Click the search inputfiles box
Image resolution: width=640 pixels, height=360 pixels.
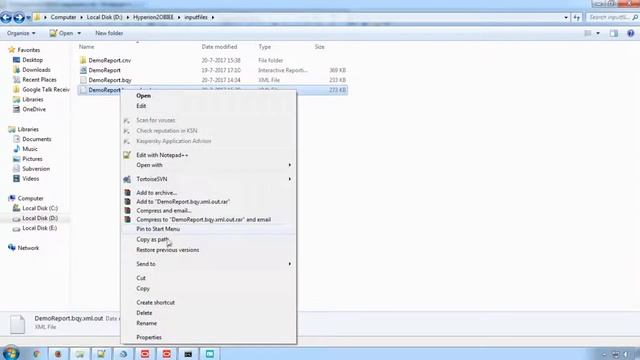pyautogui.click(x=612, y=18)
